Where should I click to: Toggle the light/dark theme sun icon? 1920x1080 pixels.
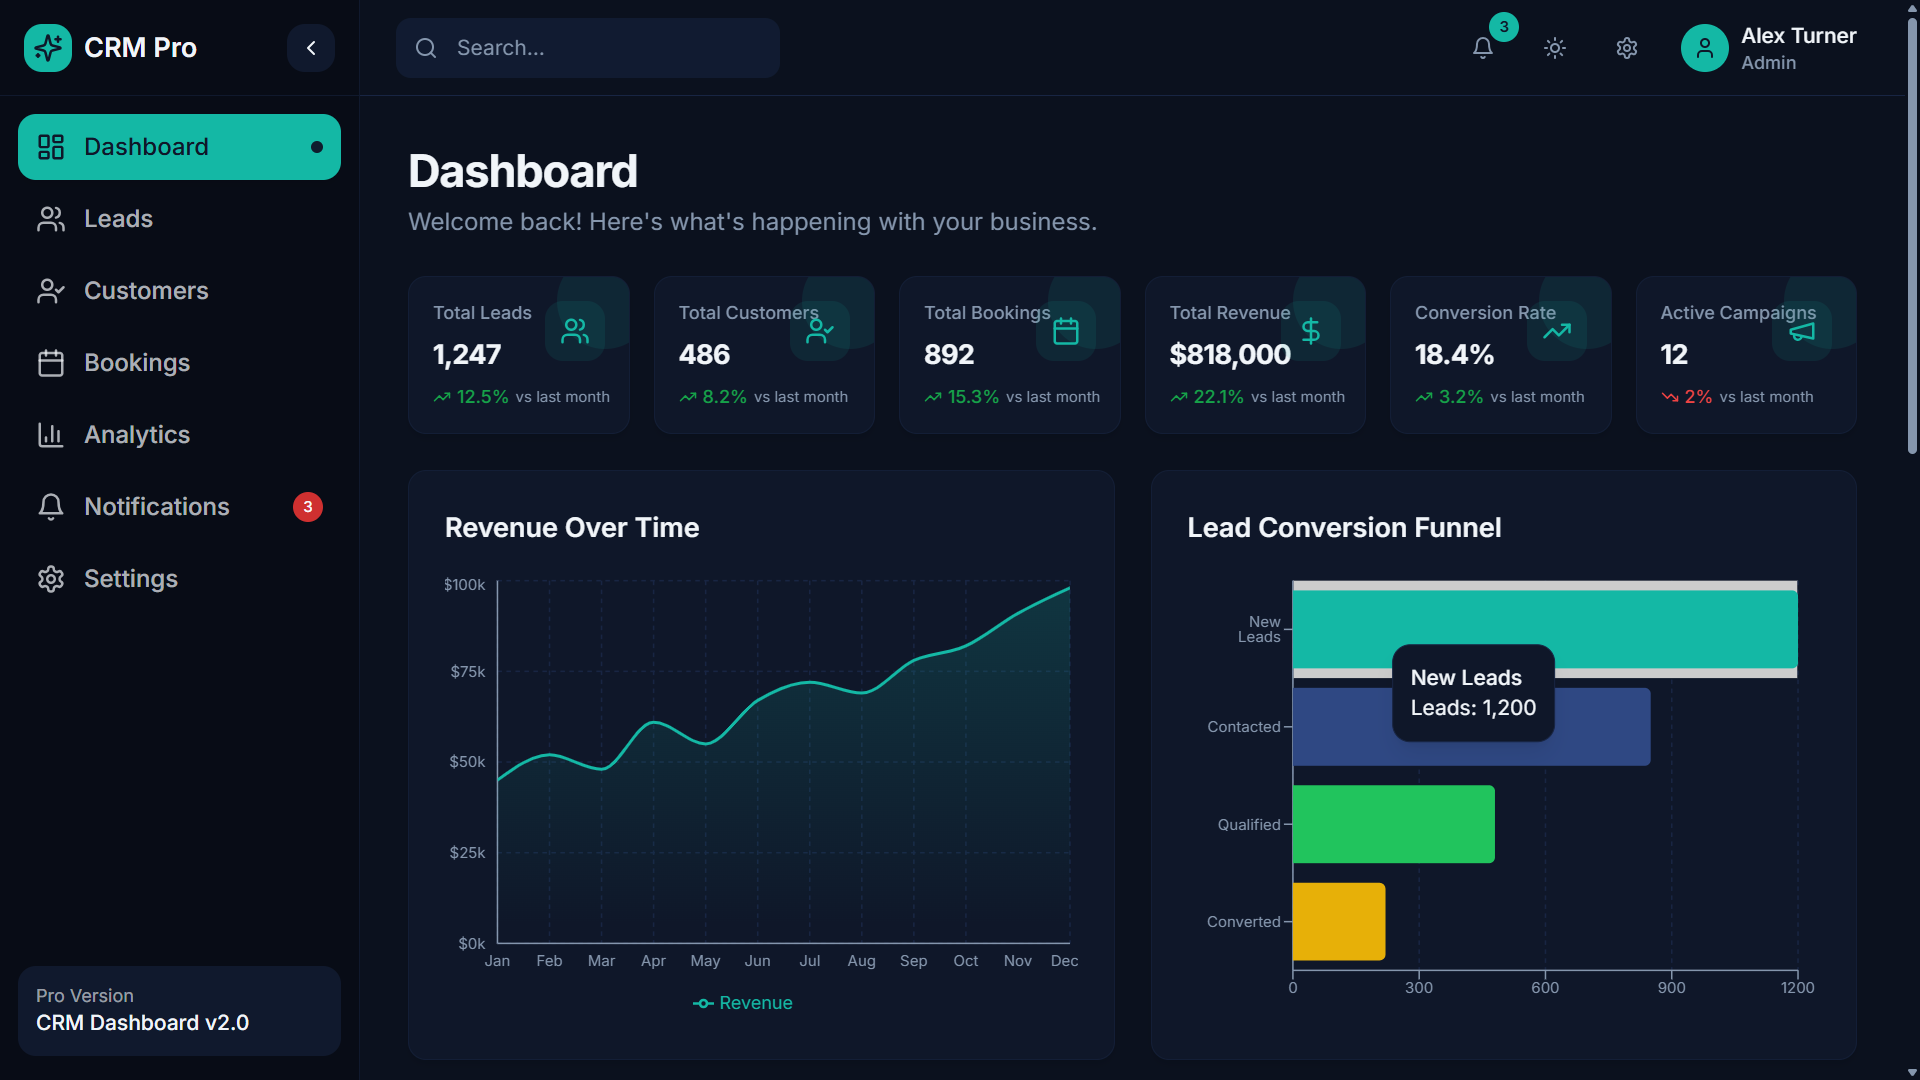coord(1555,48)
